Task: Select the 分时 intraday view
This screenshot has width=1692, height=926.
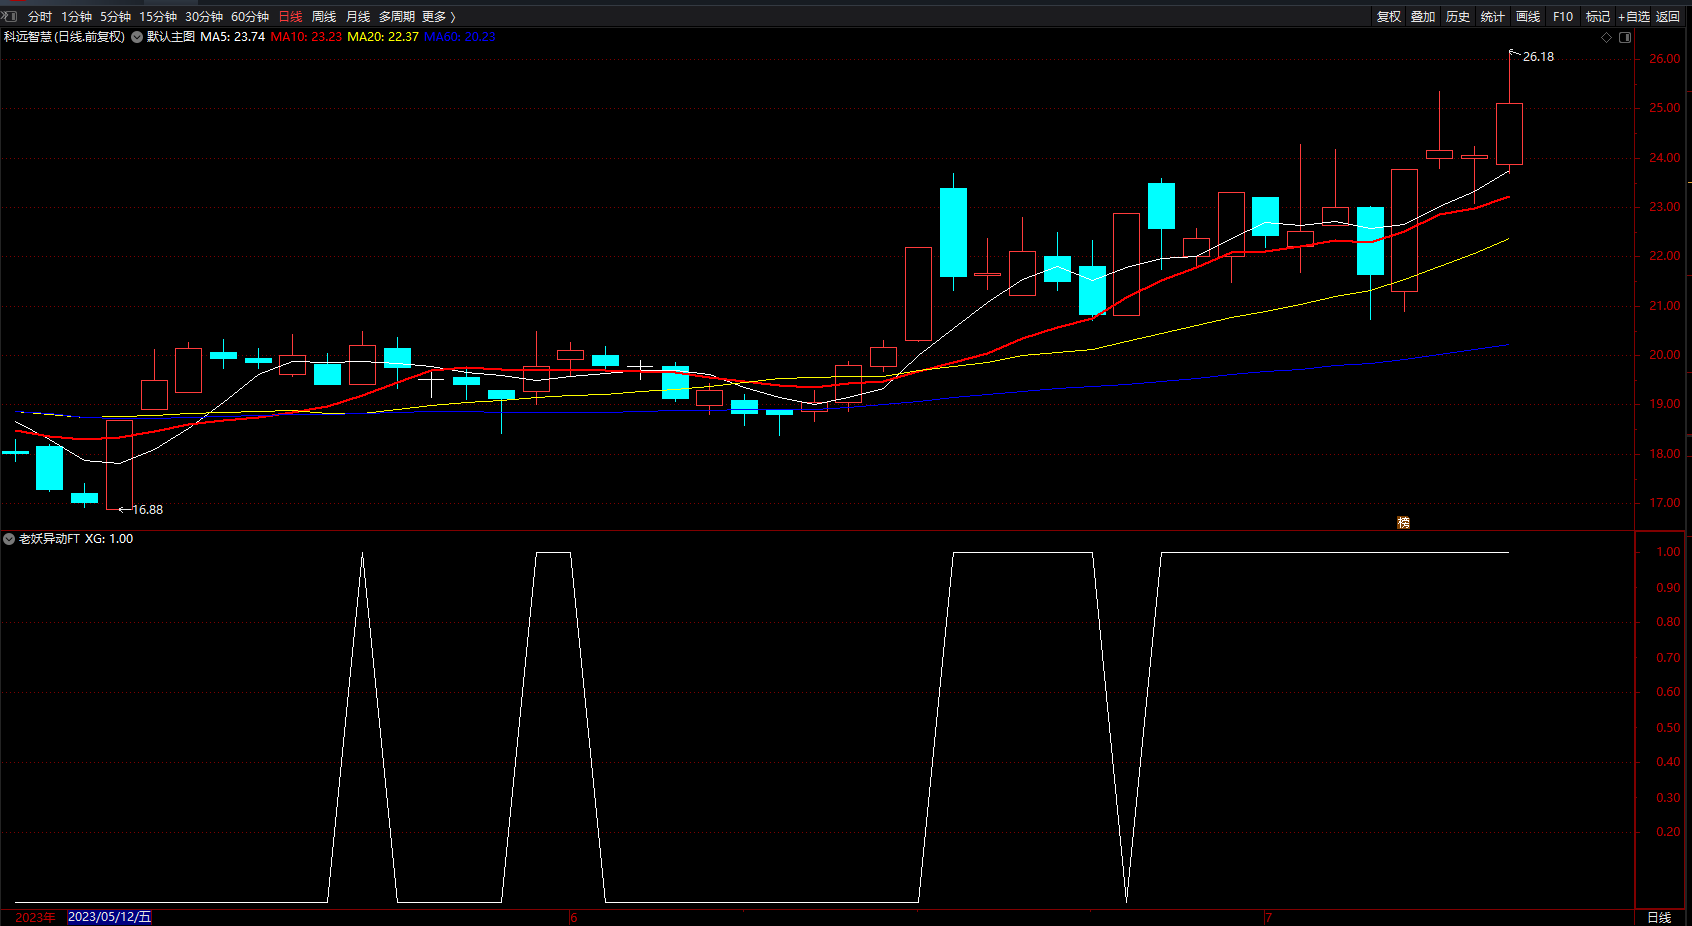Action: pyautogui.click(x=40, y=16)
